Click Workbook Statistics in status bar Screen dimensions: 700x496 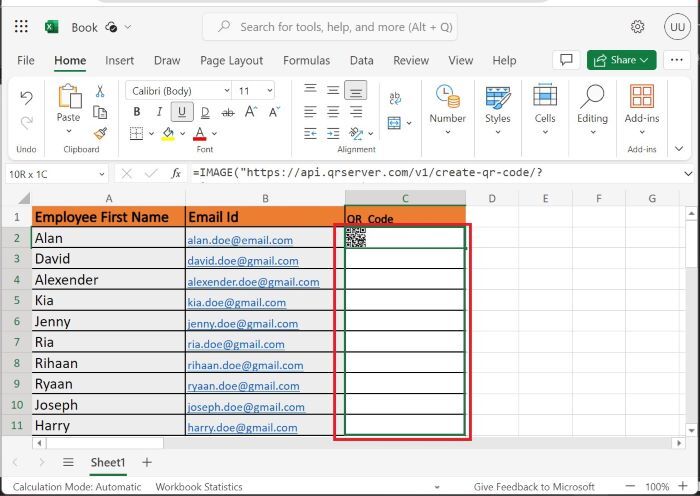(199, 487)
